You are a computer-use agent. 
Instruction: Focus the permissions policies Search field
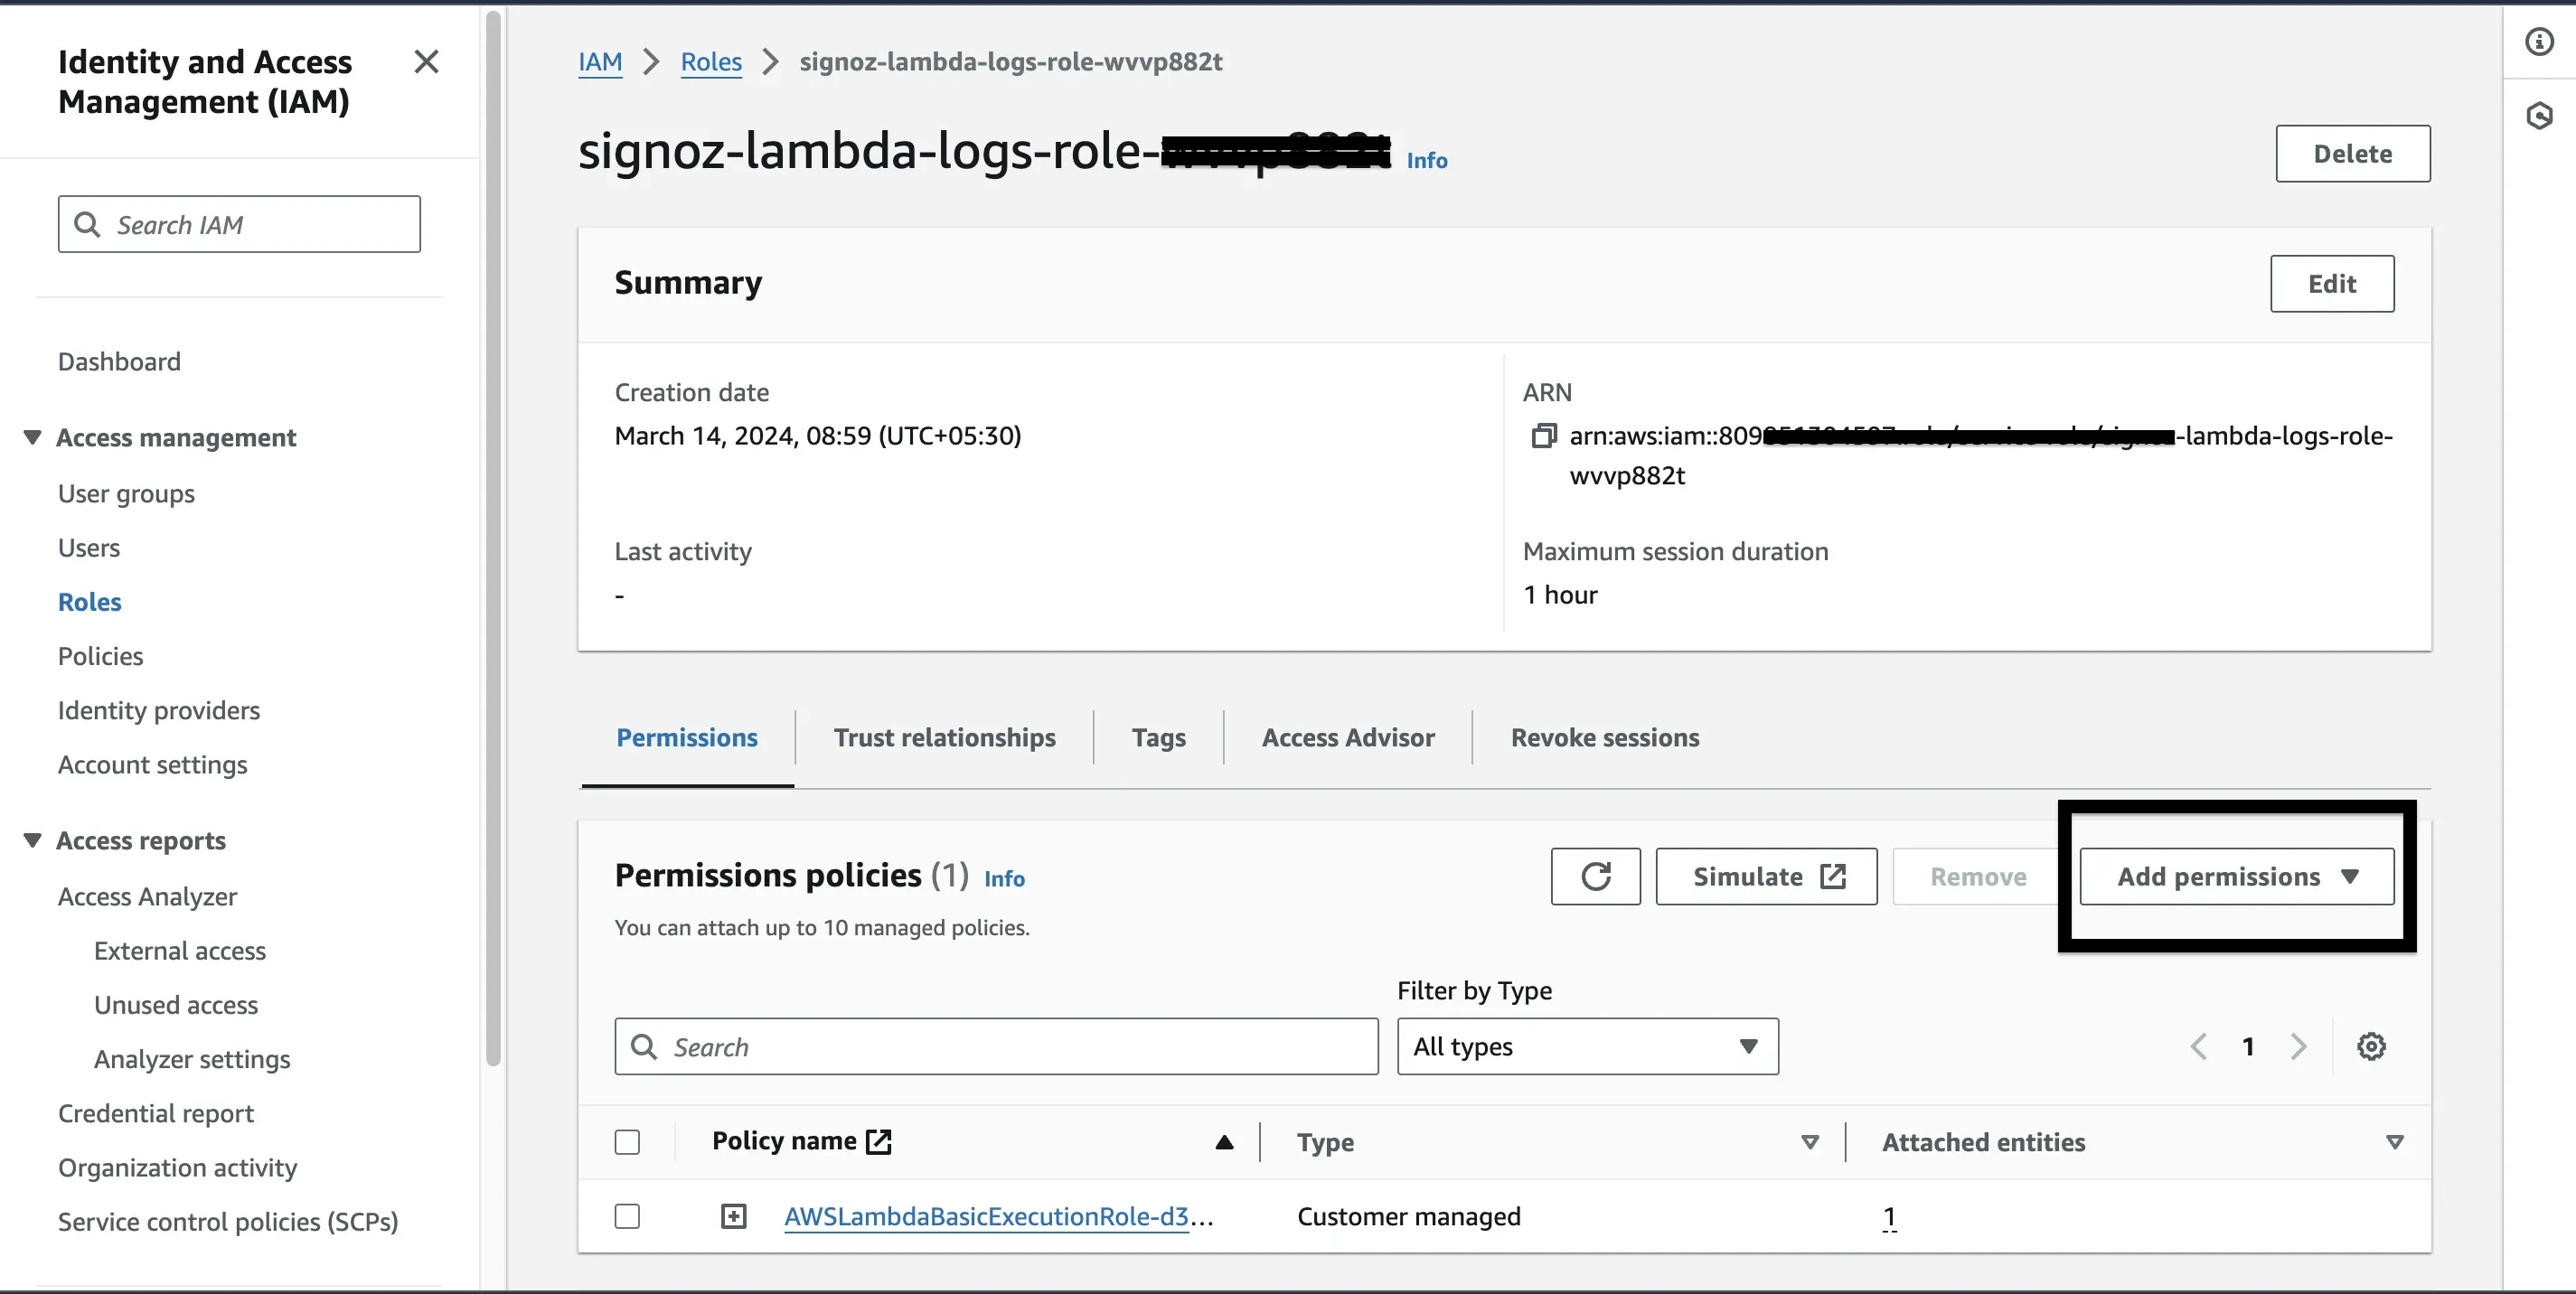tap(996, 1046)
